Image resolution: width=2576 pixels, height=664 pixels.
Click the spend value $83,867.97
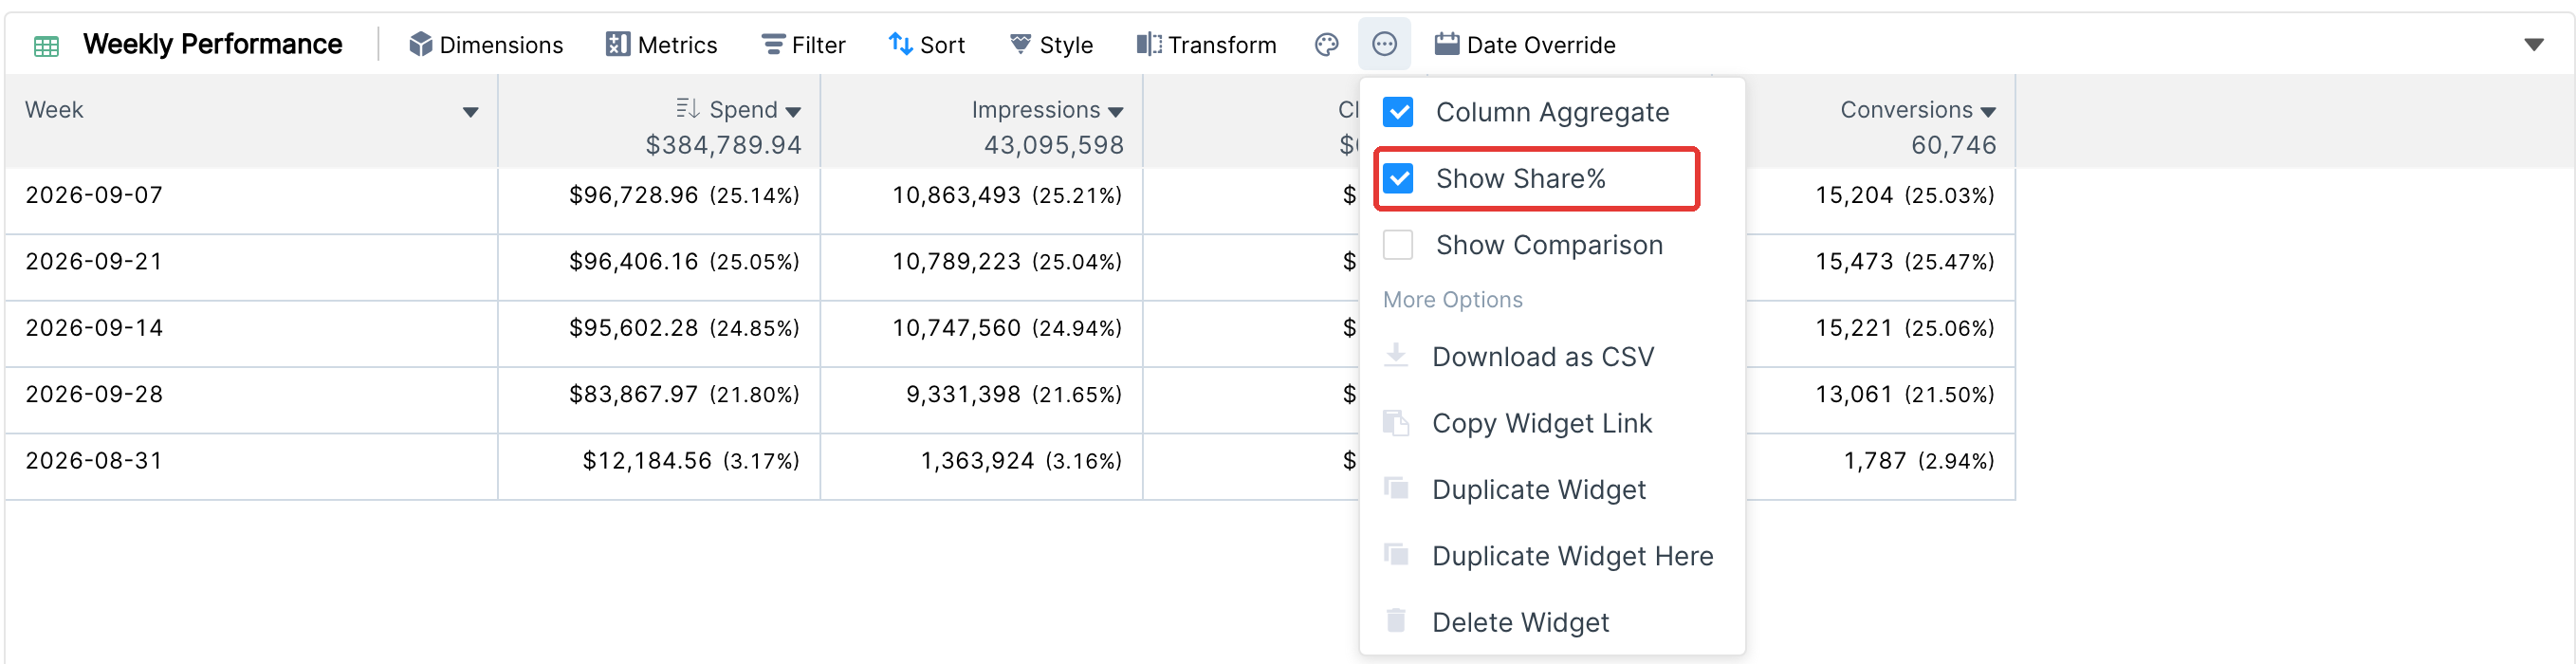click(633, 394)
